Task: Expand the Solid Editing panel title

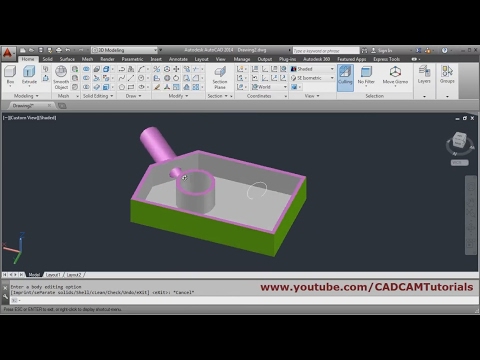Action: [98, 96]
